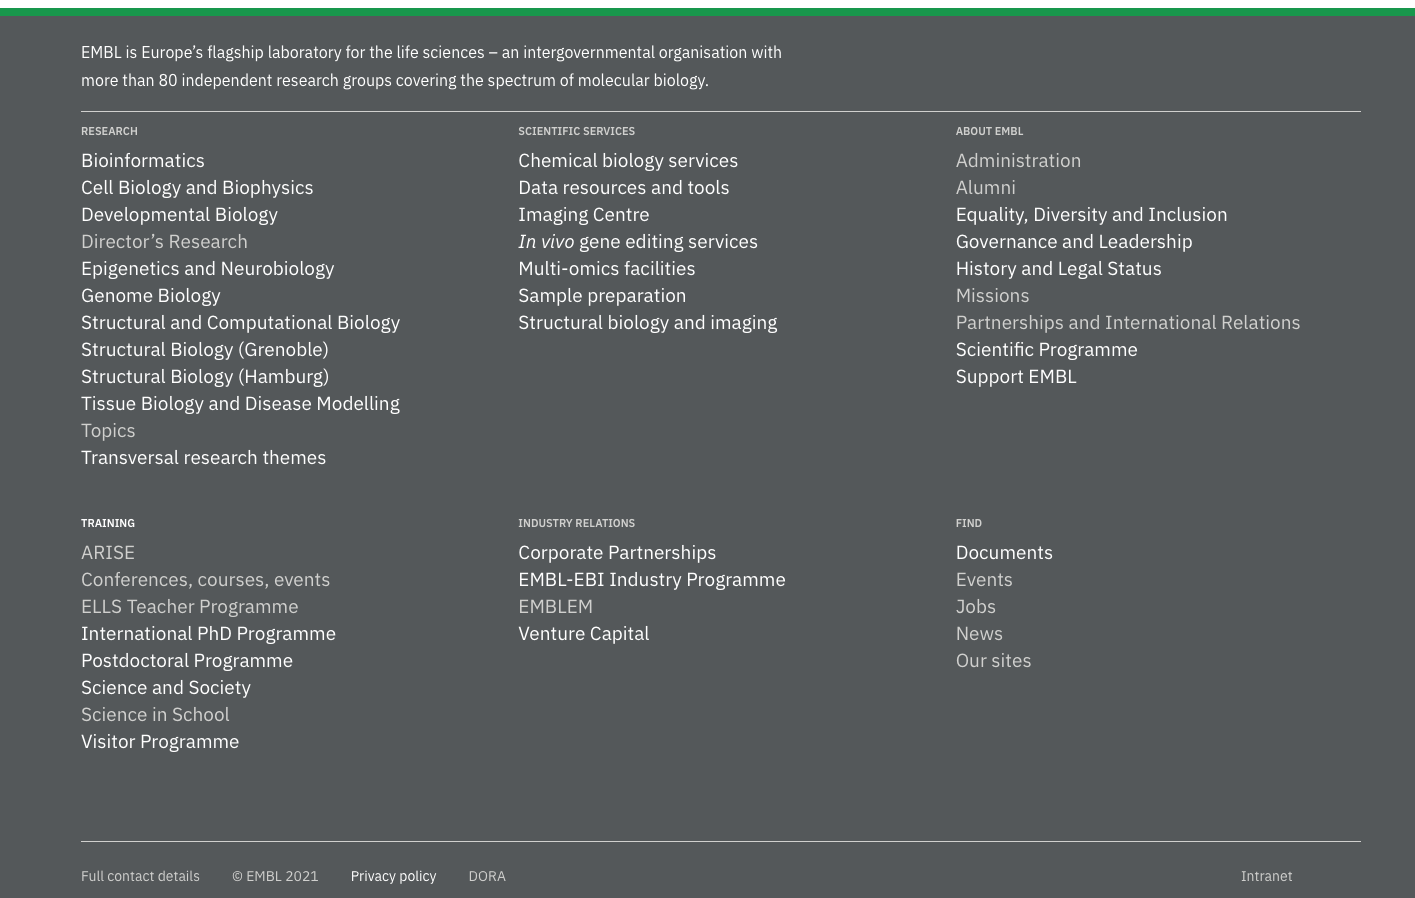Open Science and Society link
1415x898 pixels.
166,687
